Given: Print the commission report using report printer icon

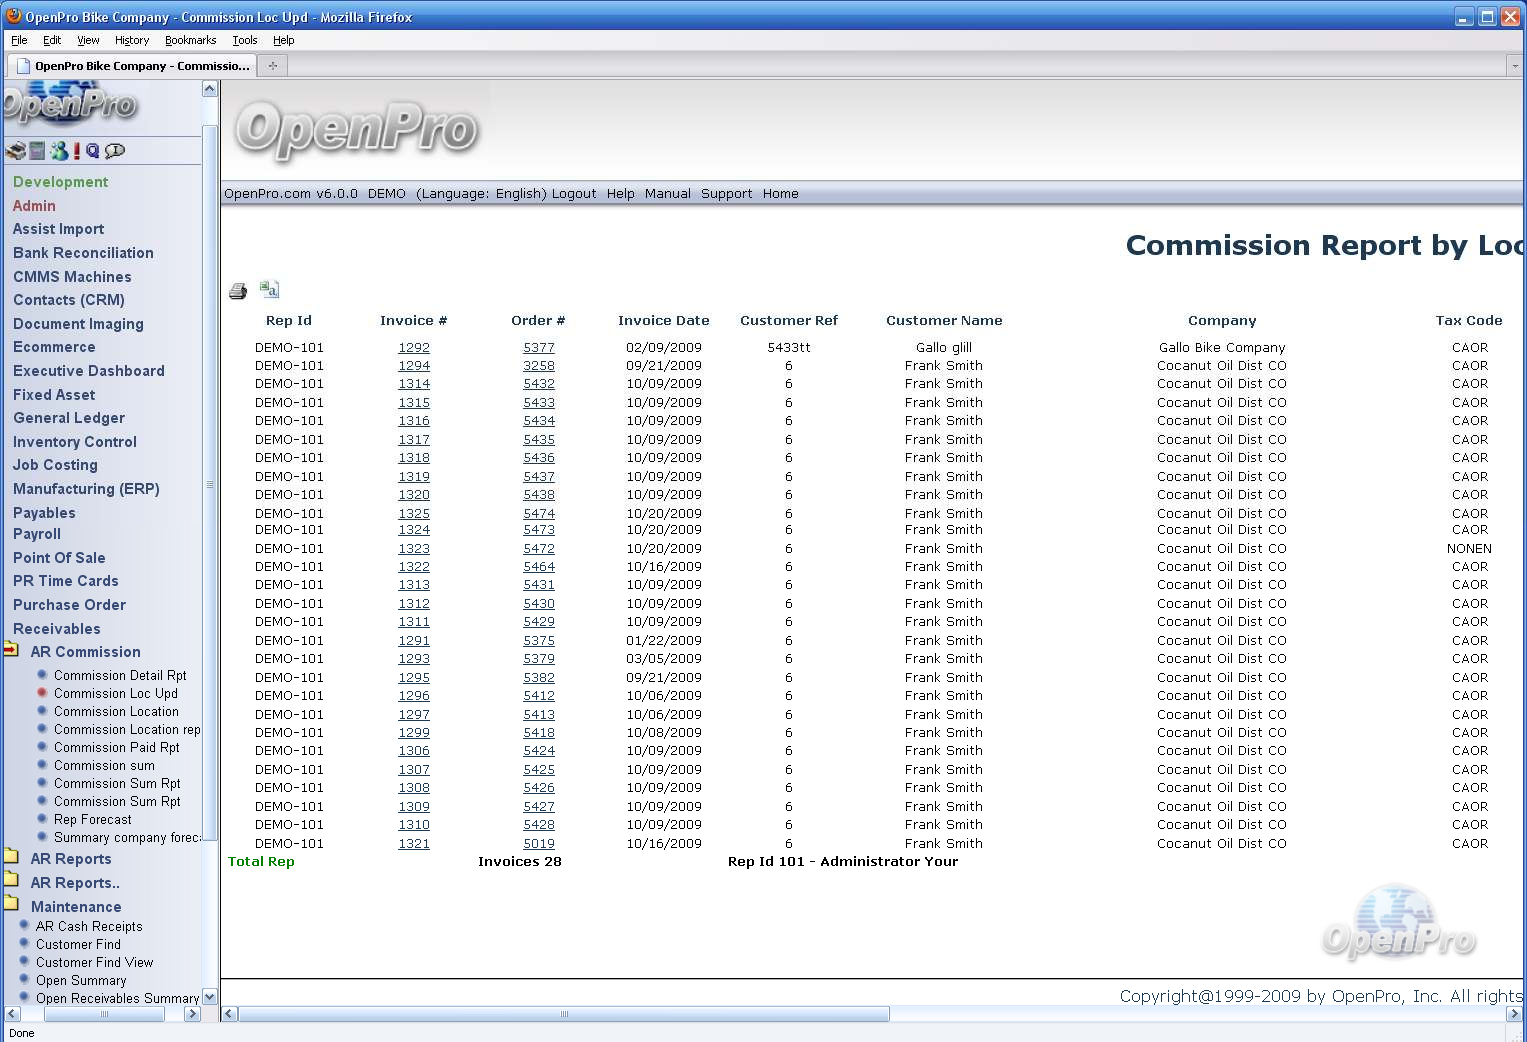Looking at the screenshot, I should point(238,291).
